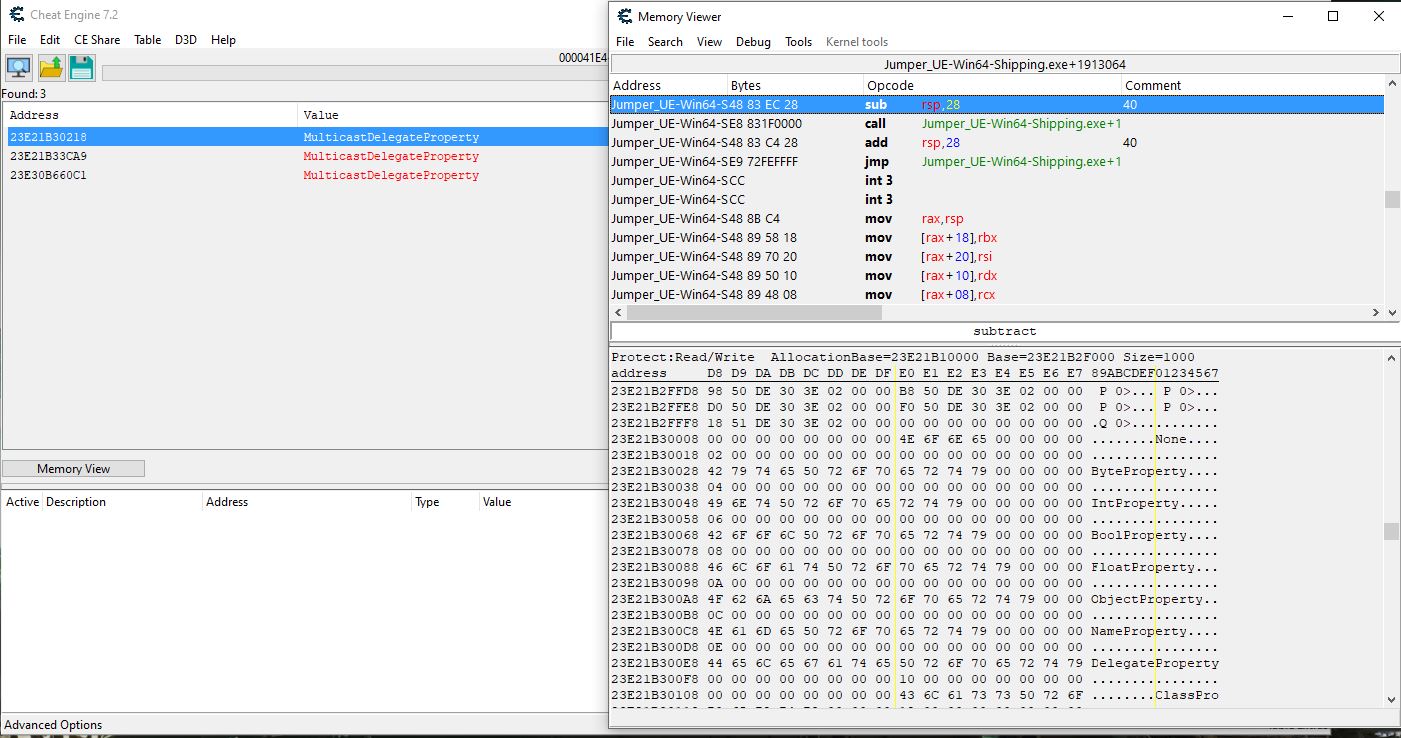Screen dimensions: 1401x738
Task: Click hex view scrollbar down arrow
Action: pyautogui.click(x=1392, y=699)
